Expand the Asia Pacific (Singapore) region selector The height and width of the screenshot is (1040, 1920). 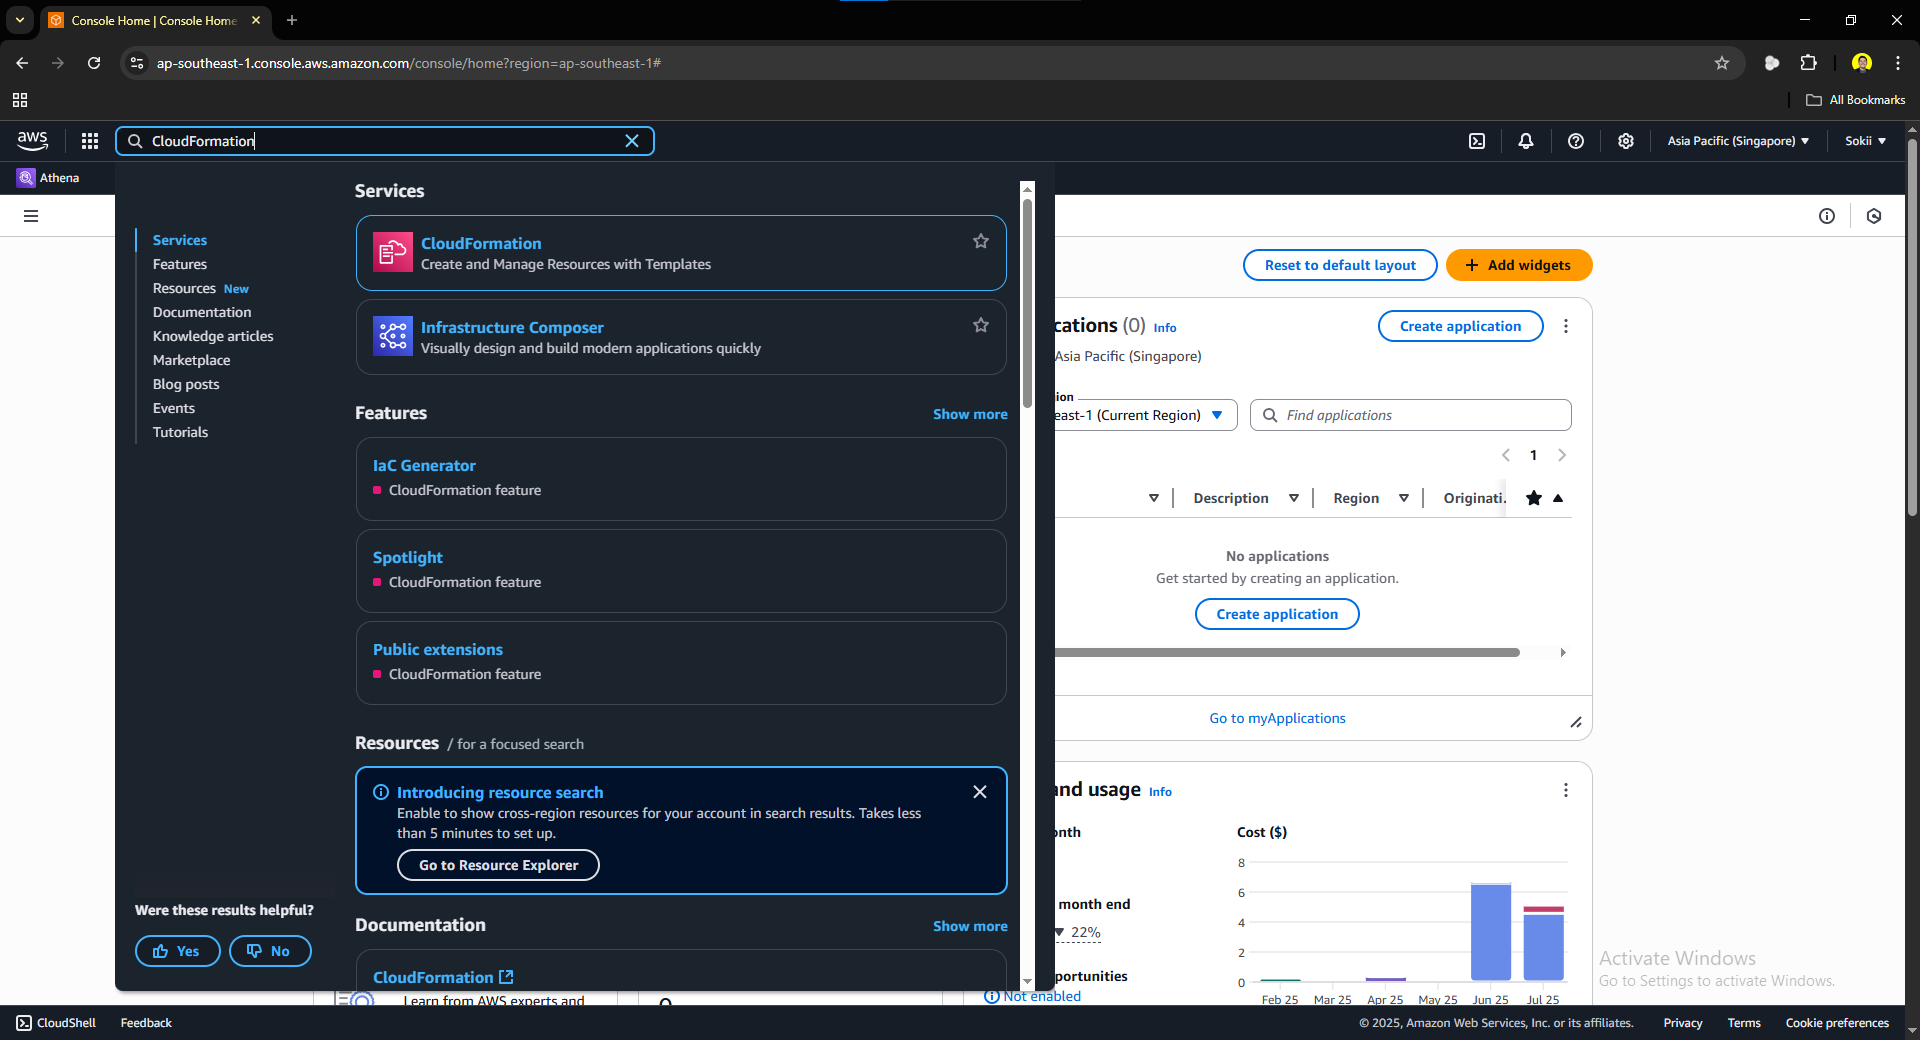click(x=1738, y=141)
